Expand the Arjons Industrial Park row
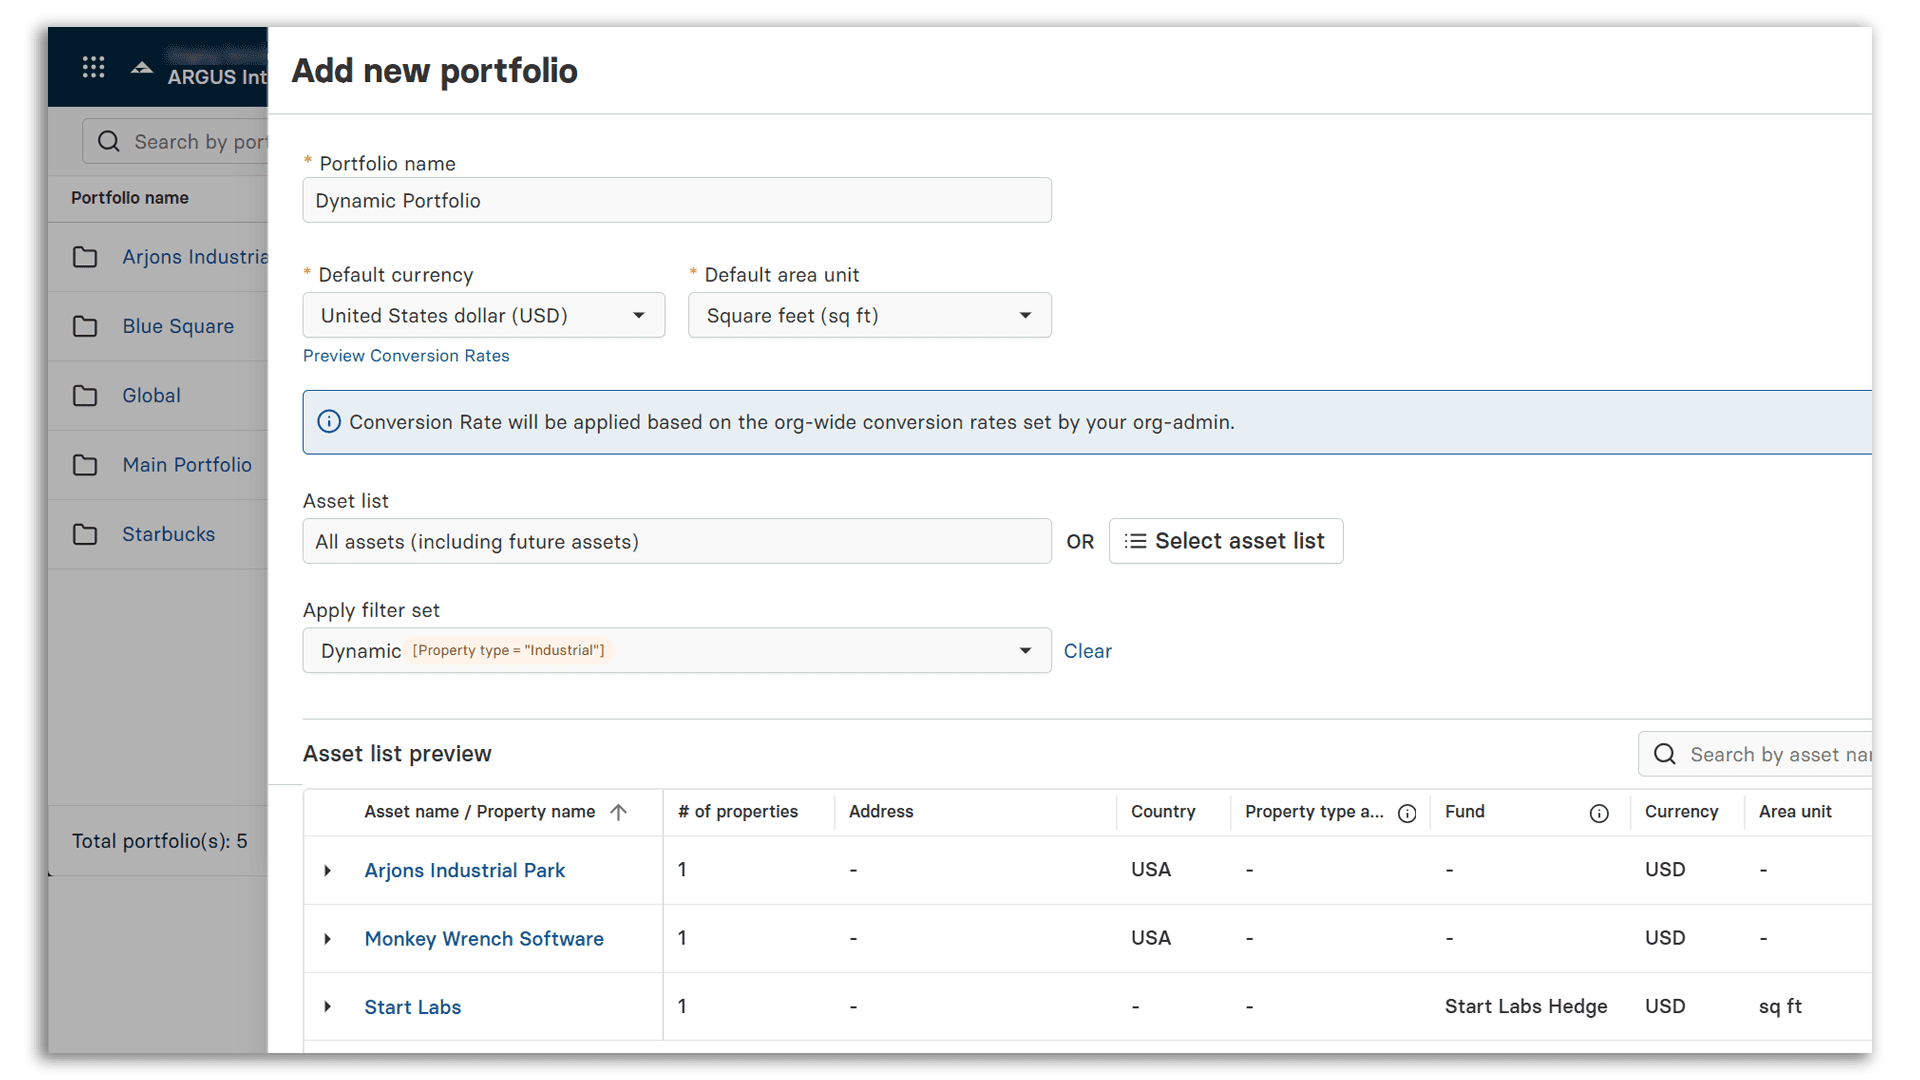1920x1080 pixels. [x=328, y=870]
